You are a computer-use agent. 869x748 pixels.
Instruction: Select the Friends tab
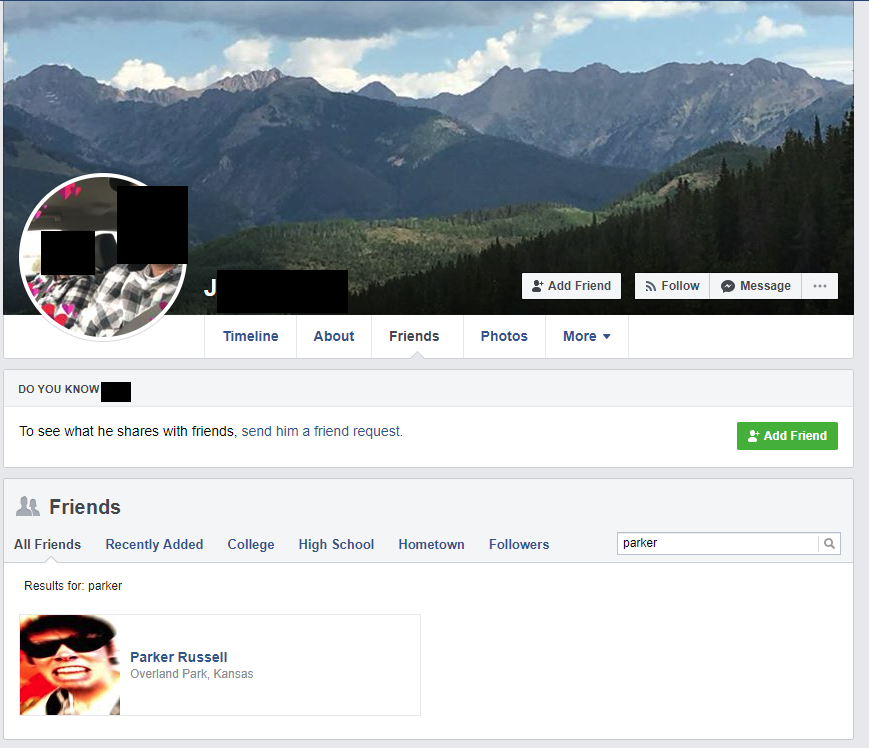[x=414, y=336]
